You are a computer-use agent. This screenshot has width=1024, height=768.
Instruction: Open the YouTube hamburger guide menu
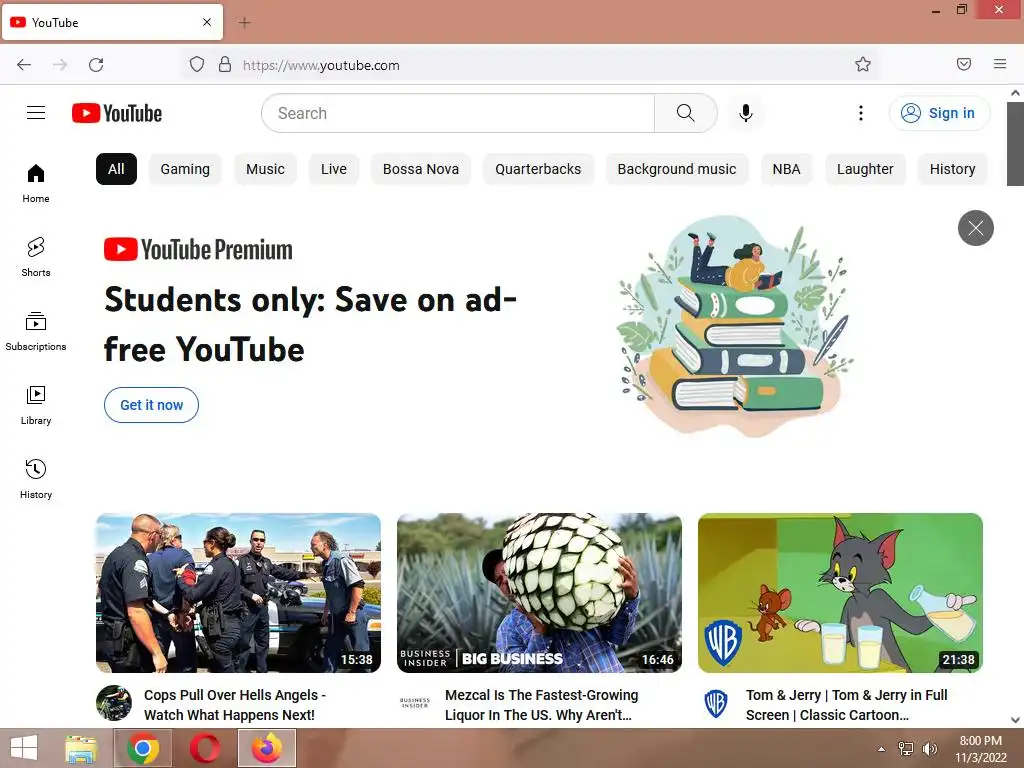click(36, 113)
